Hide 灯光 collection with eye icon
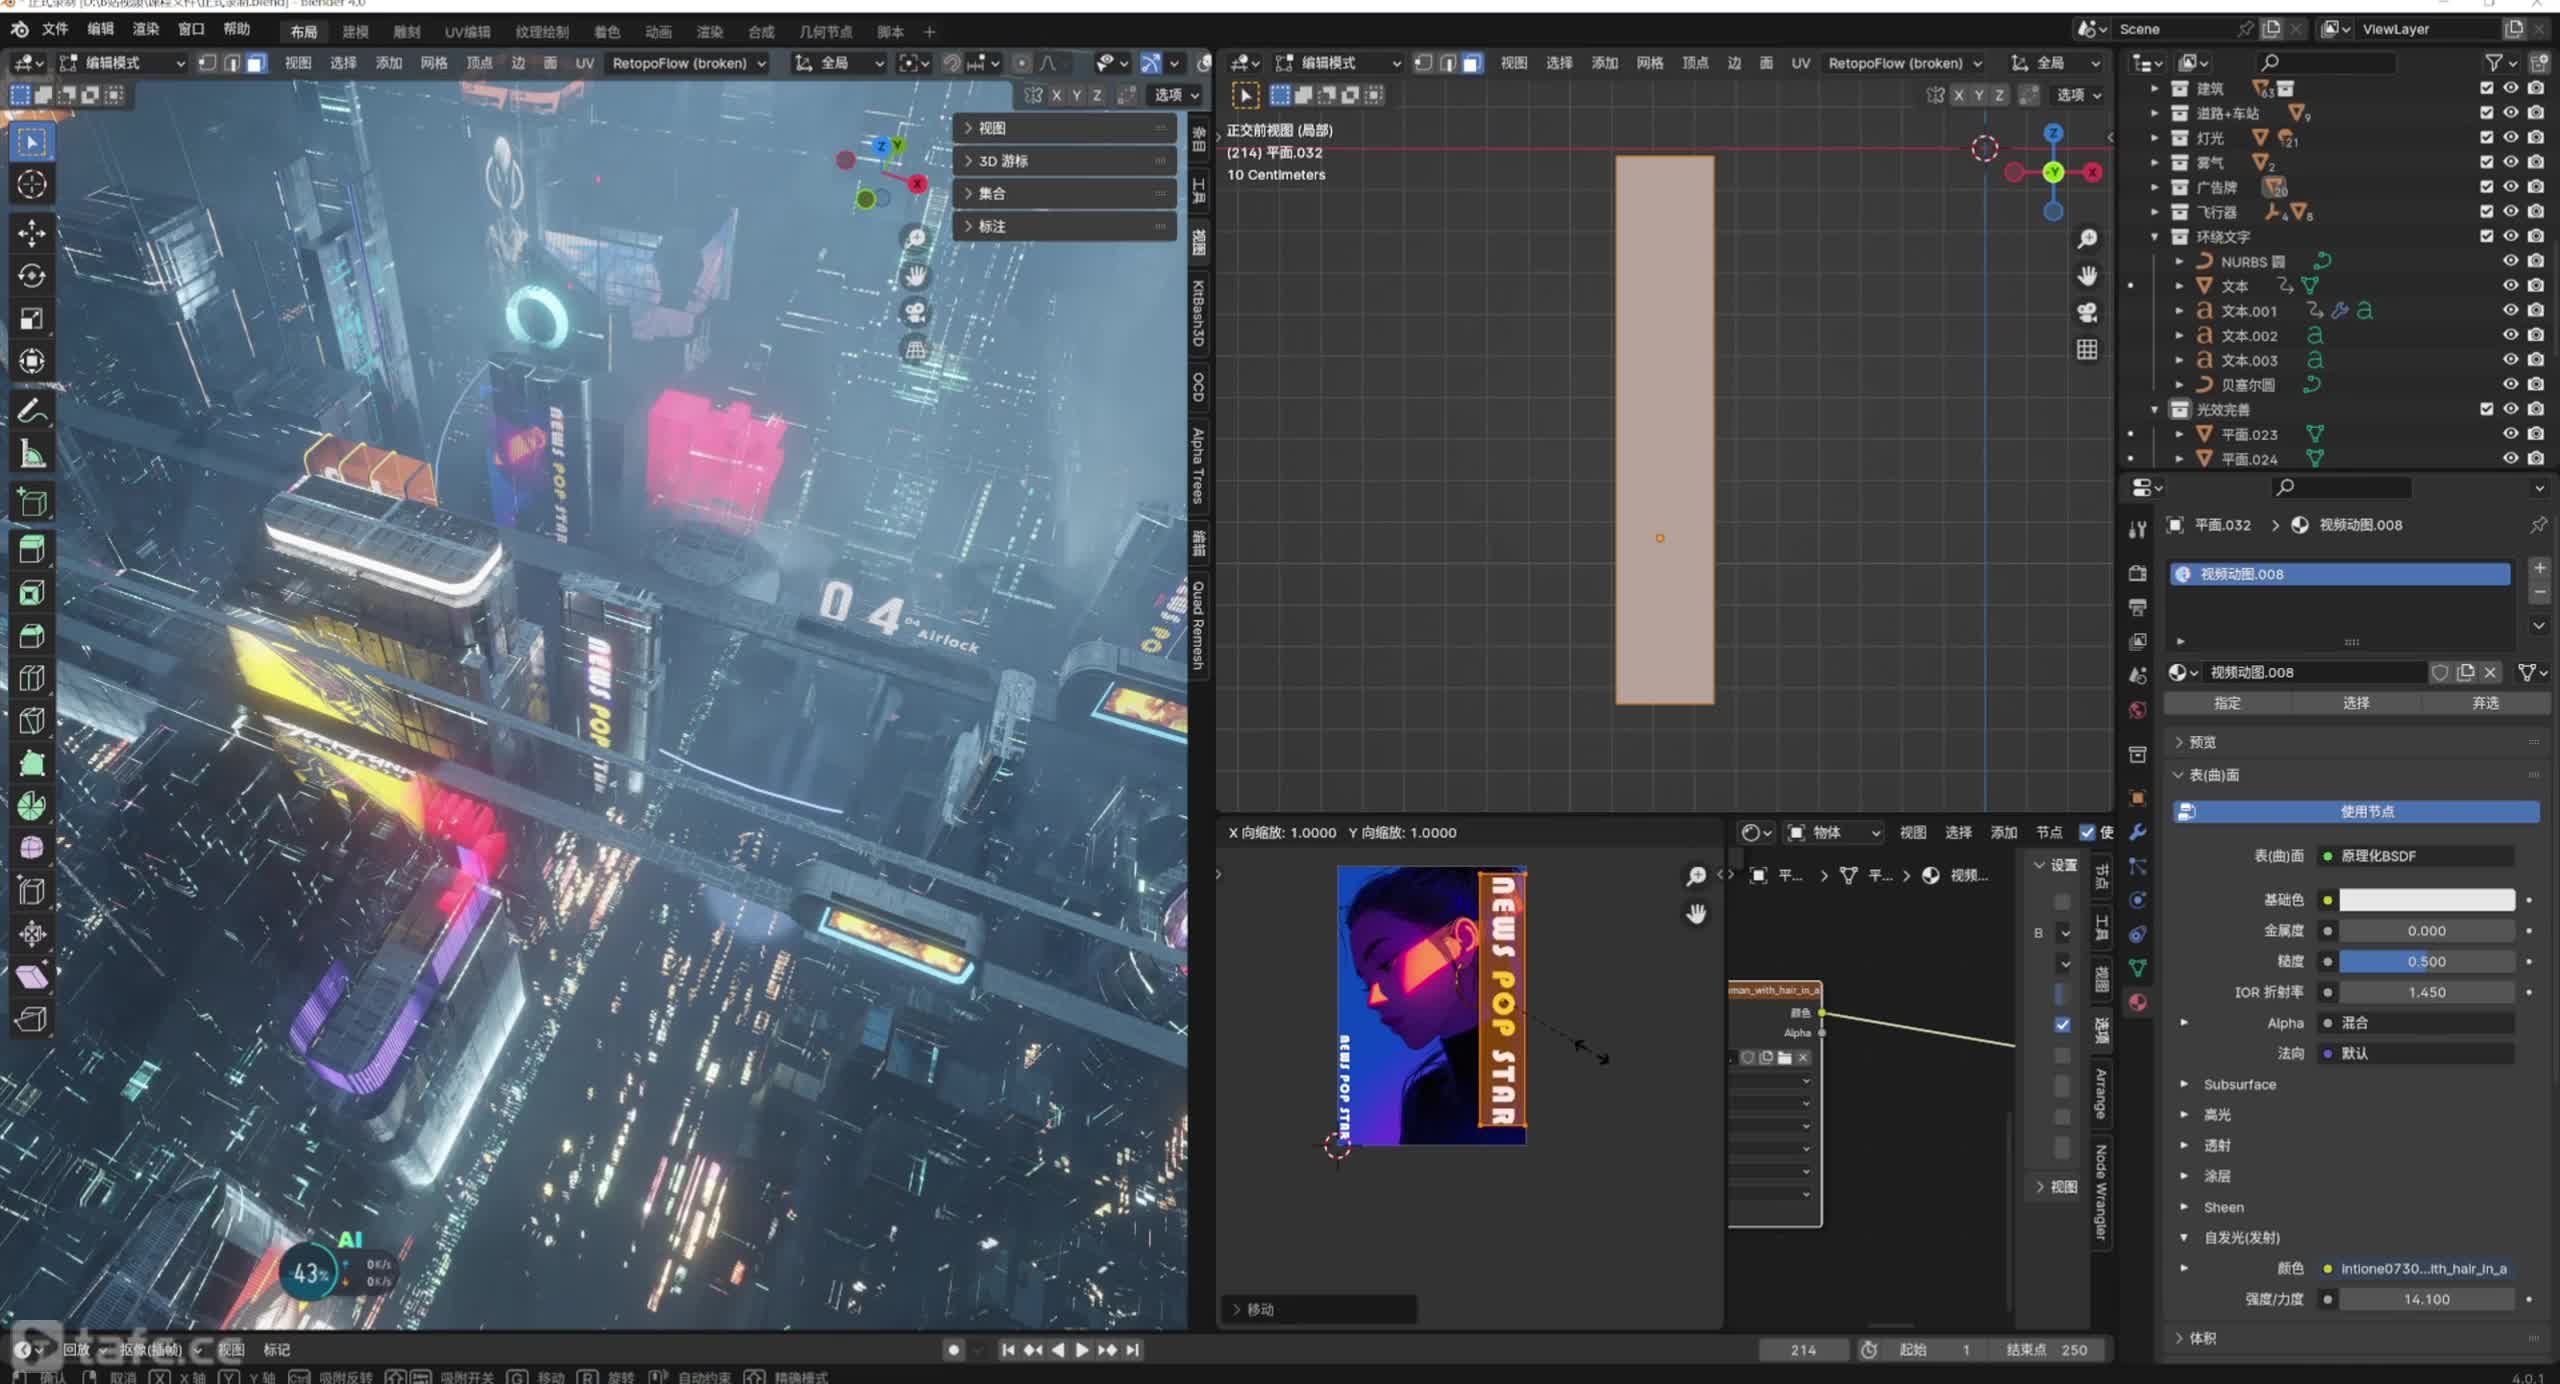This screenshot has height=1384, width=2560. tap(2511, 138)
